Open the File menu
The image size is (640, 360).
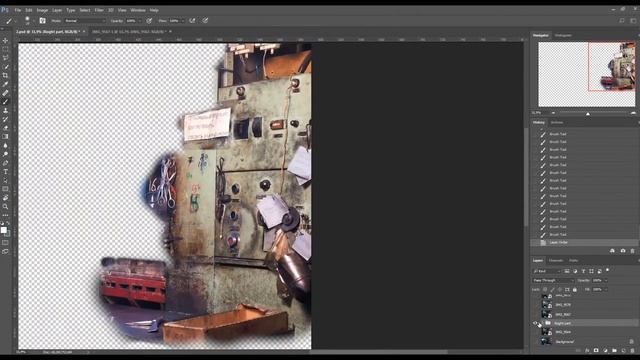(18, 10)
